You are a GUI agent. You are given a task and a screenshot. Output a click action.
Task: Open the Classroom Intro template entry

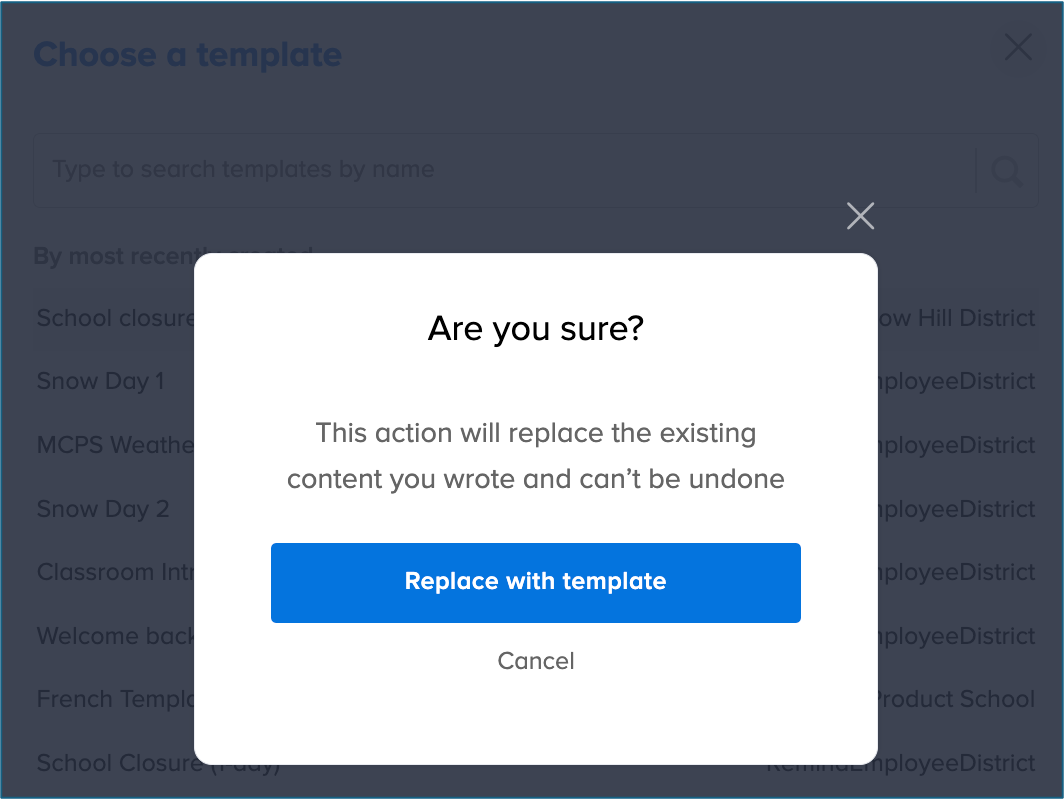110,572
